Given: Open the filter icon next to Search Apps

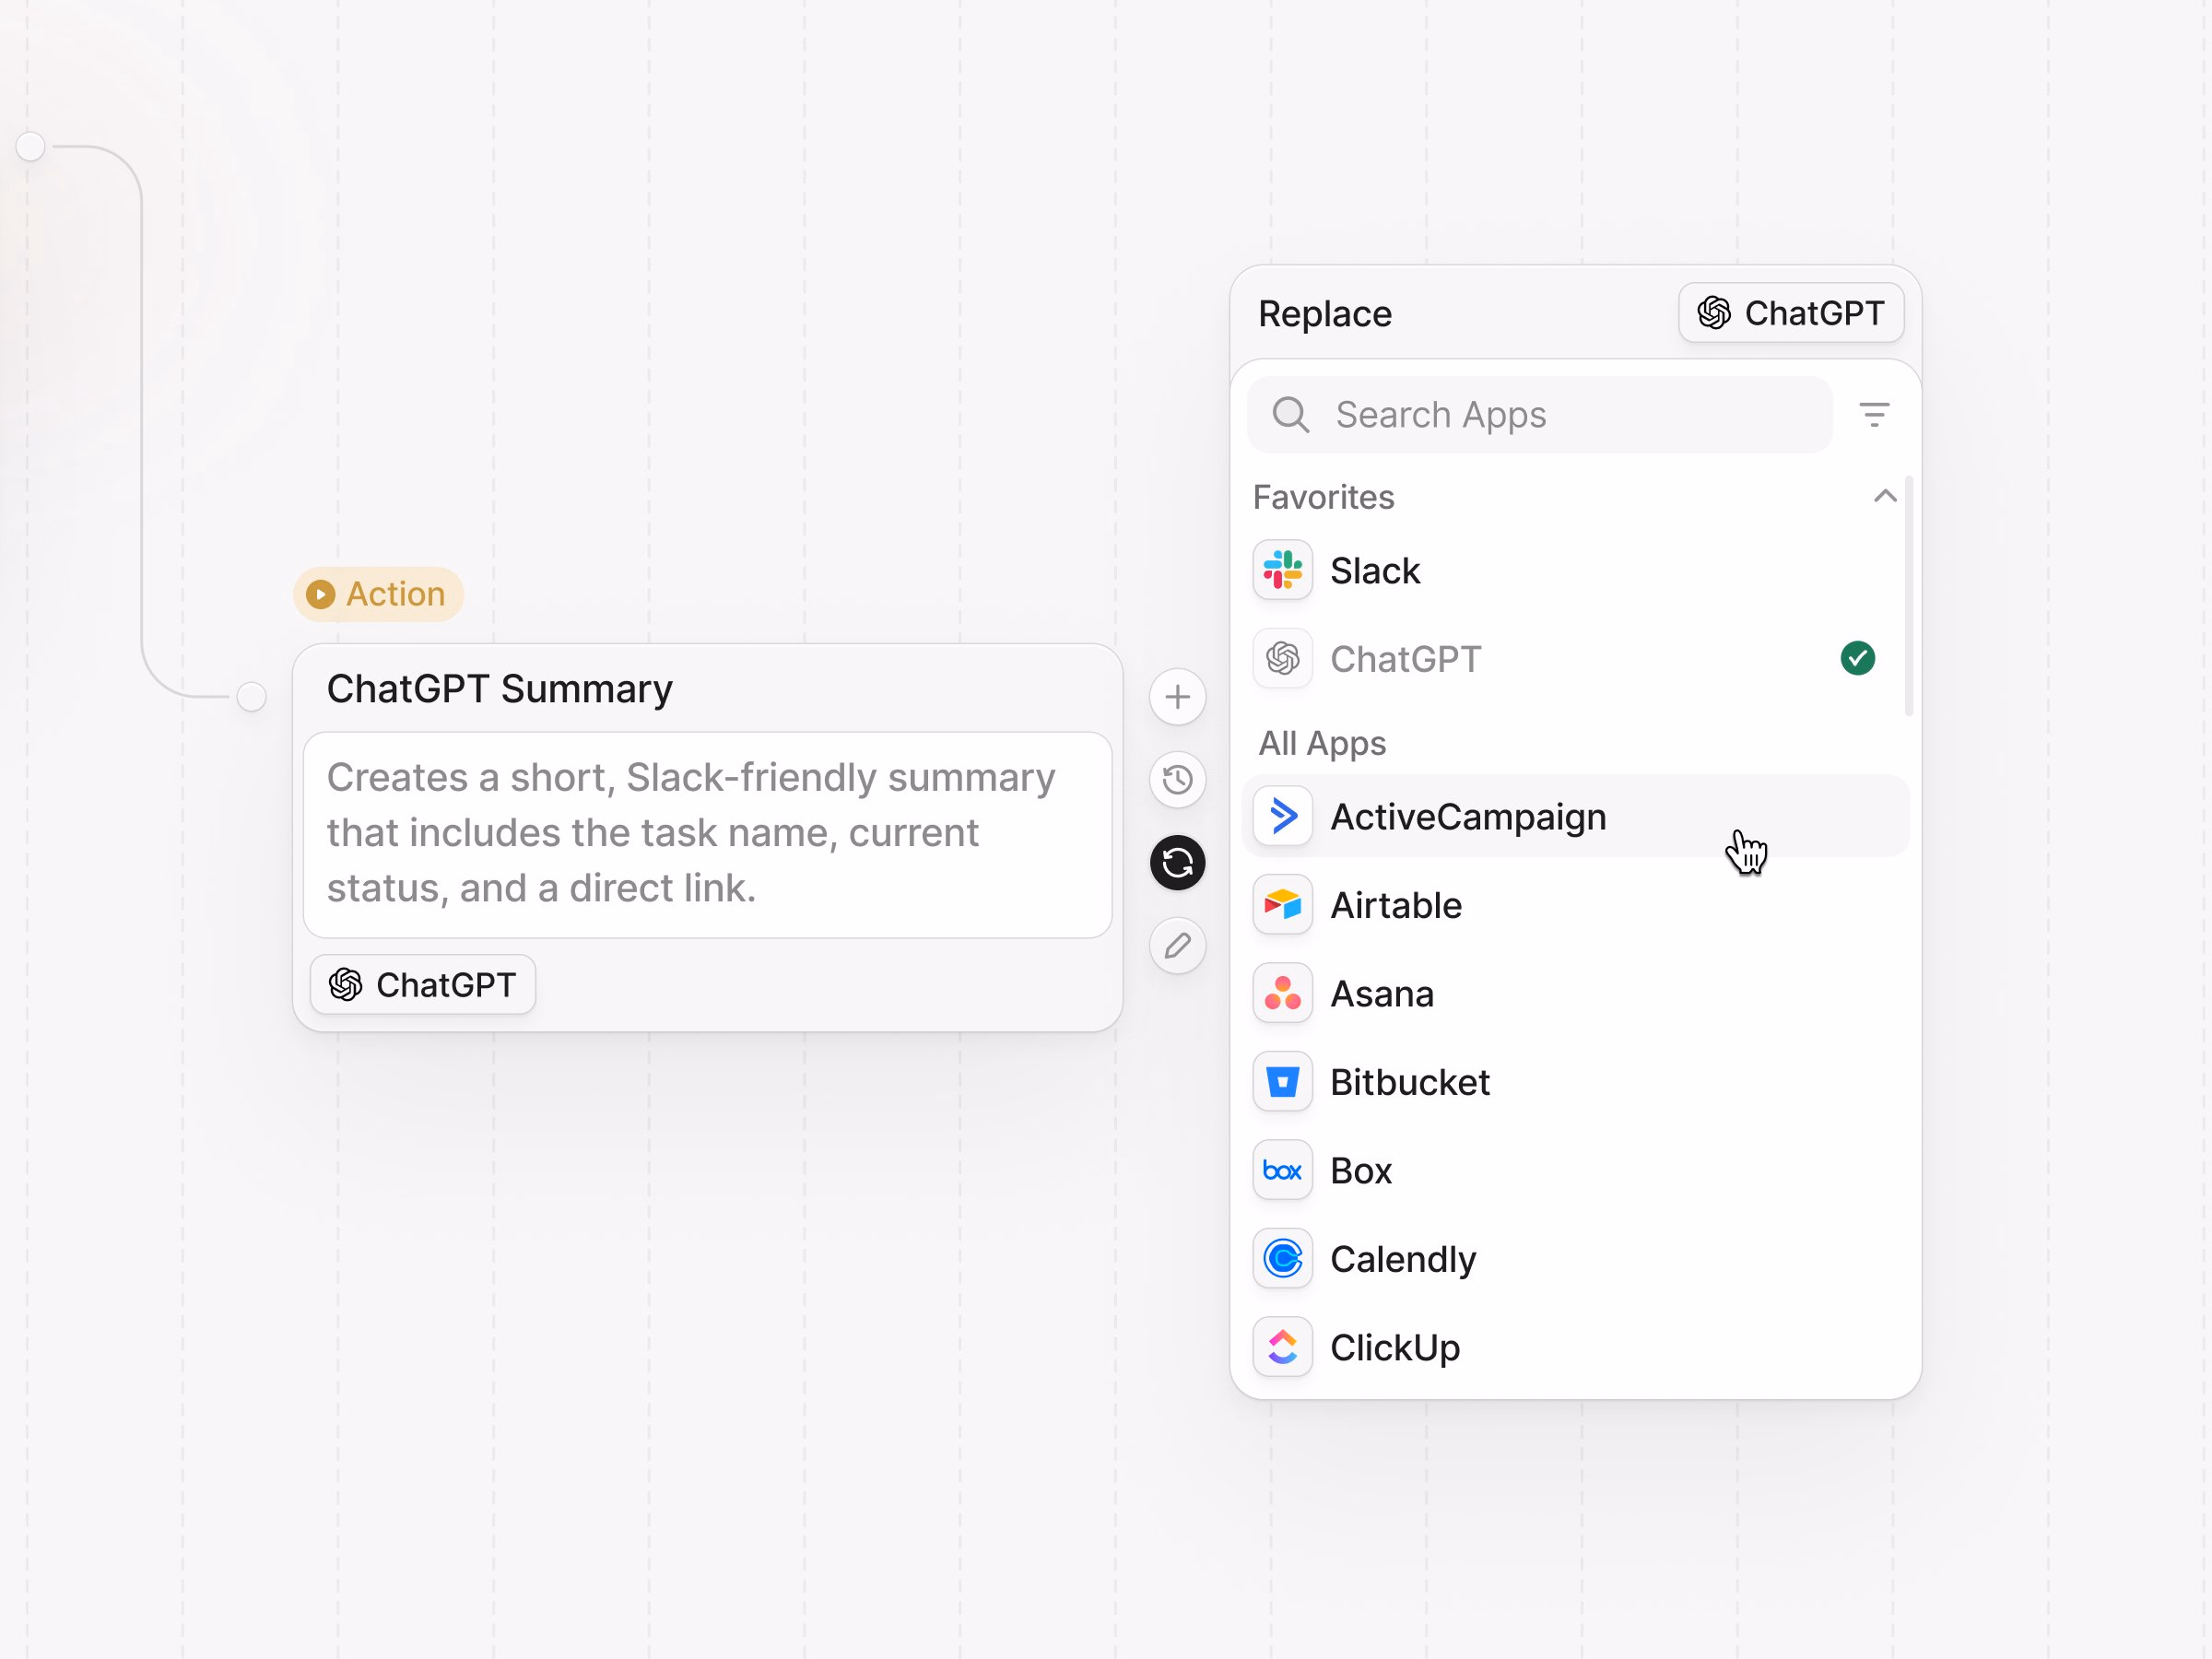Looking at the screenshot, I should click(x=1874, y=414).
